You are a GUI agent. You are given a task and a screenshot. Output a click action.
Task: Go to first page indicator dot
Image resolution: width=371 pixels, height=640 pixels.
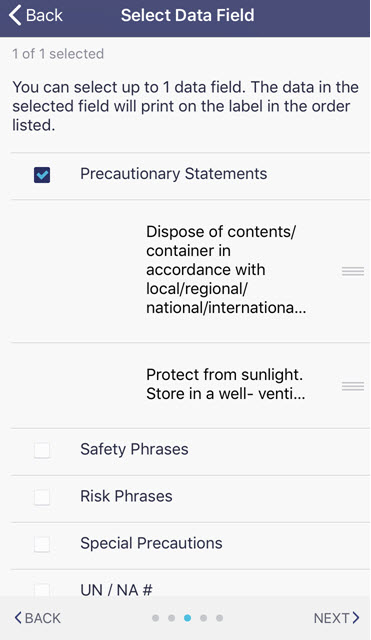tap(156, 618)
